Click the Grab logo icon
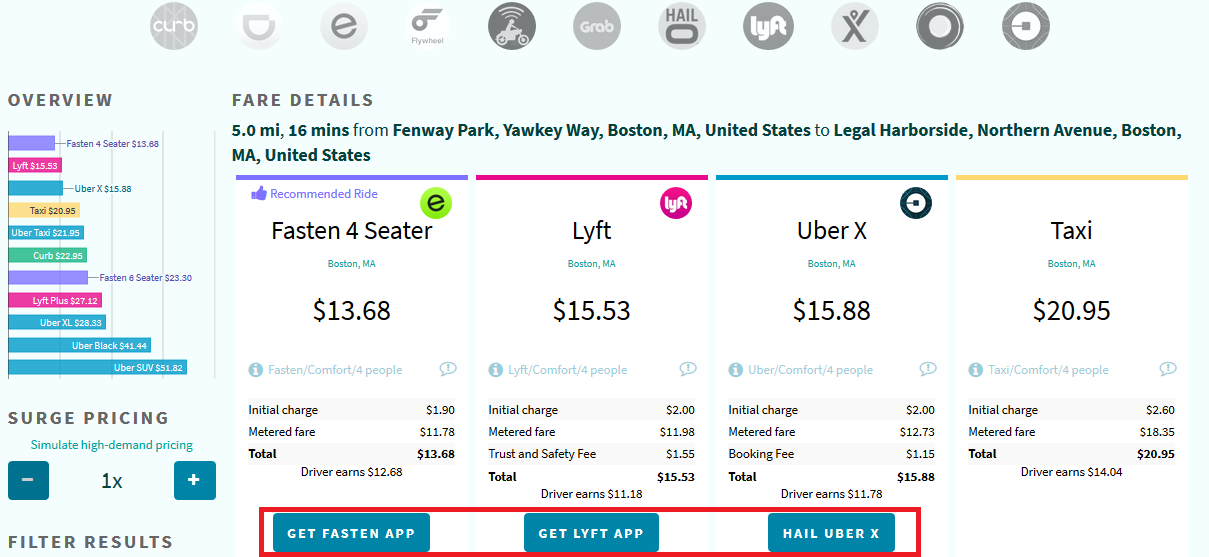This screenshot has height=557, width=1209. tap(597, 27)
